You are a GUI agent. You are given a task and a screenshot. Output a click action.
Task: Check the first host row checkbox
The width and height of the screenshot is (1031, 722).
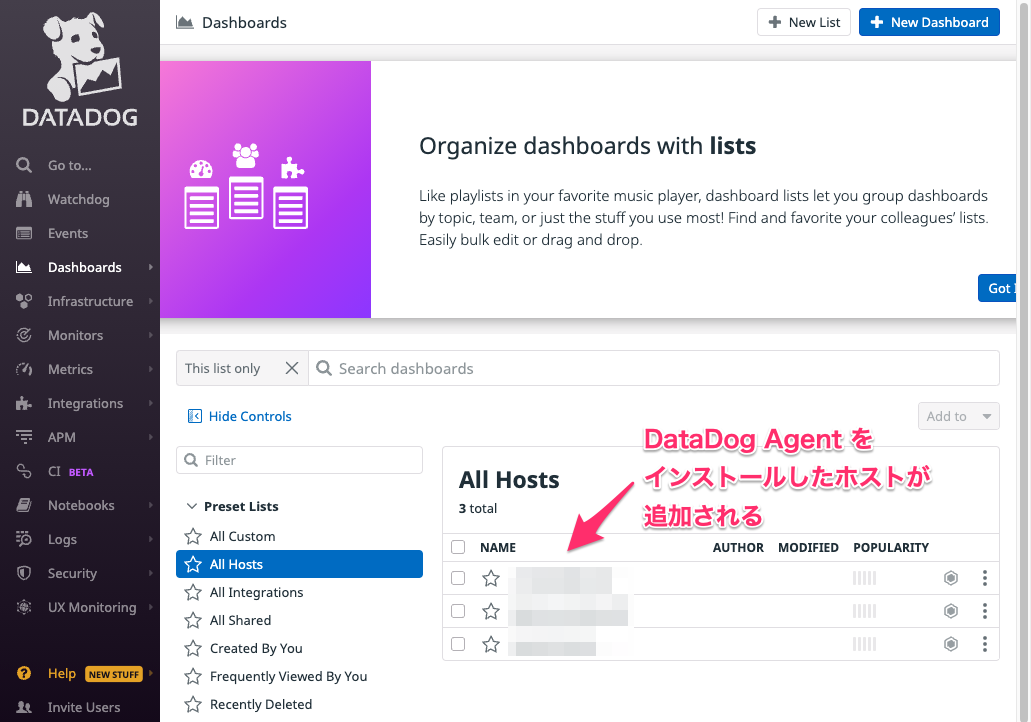tap(458, 578)
